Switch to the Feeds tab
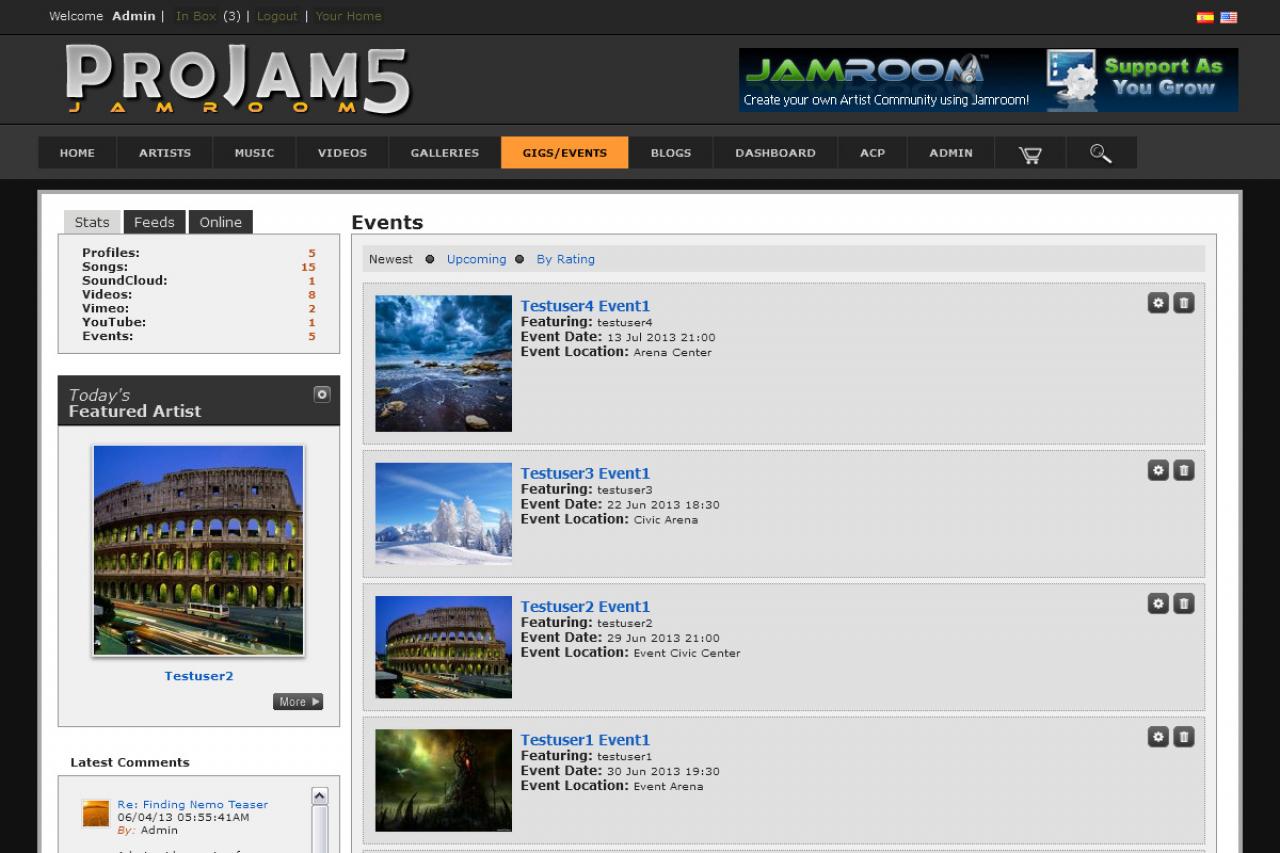1280x853 pixels. 154,222
